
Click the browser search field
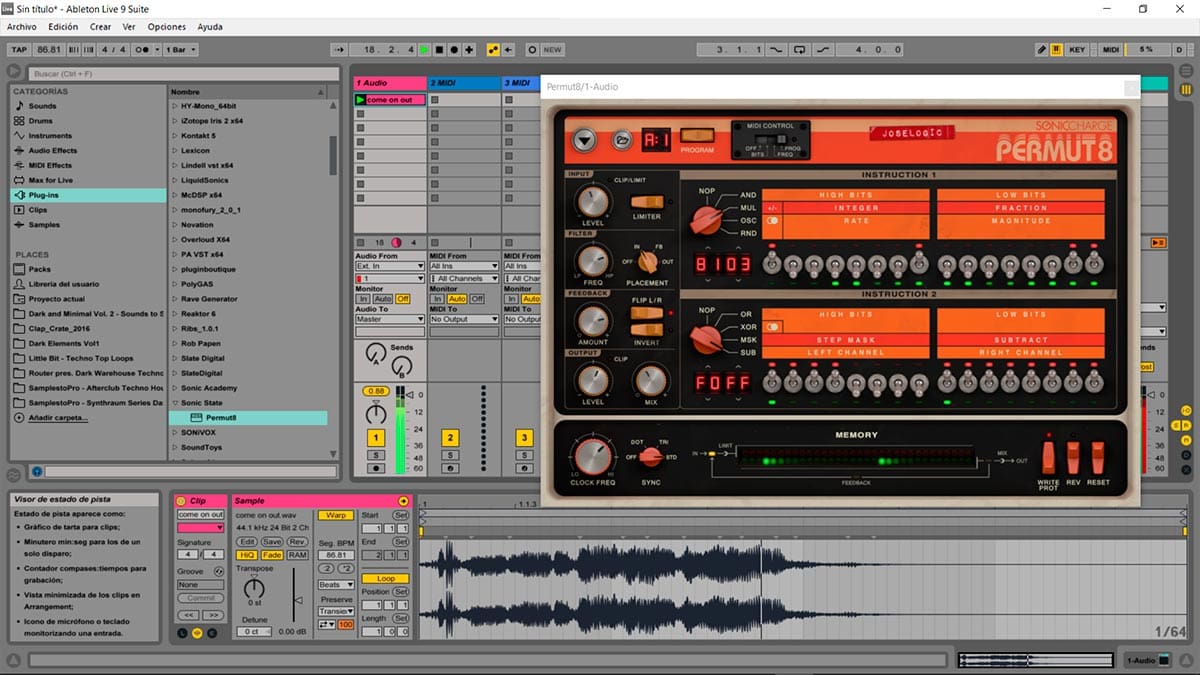pos(183,73)
